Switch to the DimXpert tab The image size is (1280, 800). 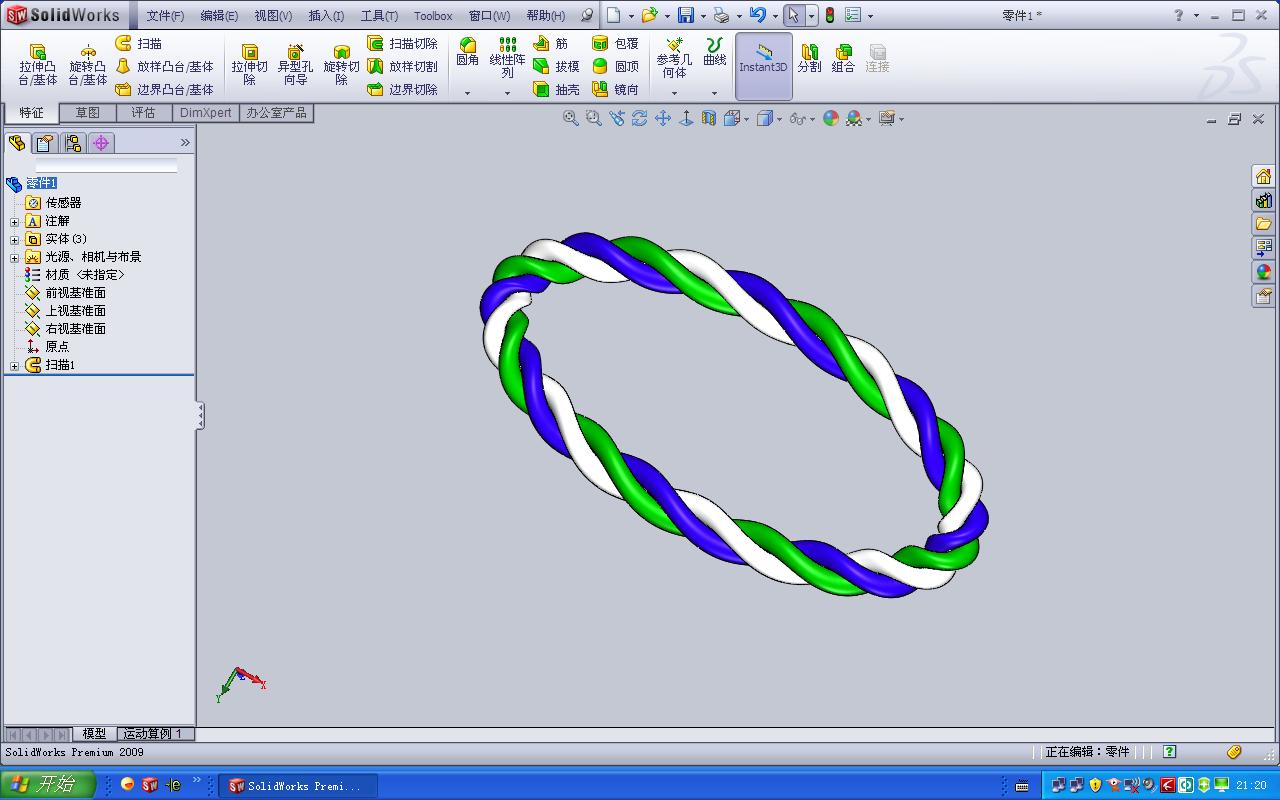205,113
